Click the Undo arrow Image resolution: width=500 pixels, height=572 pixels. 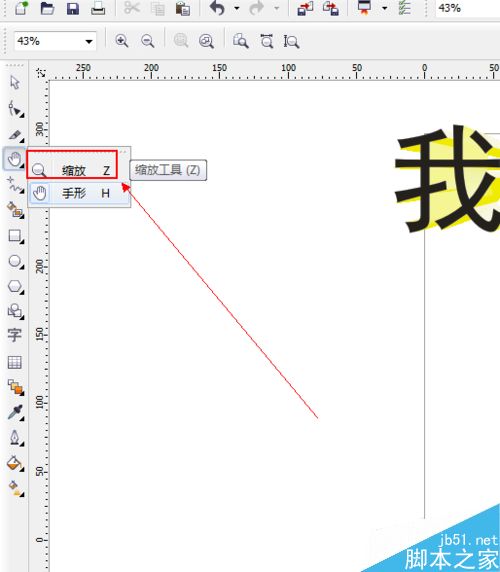click(217, 8)
